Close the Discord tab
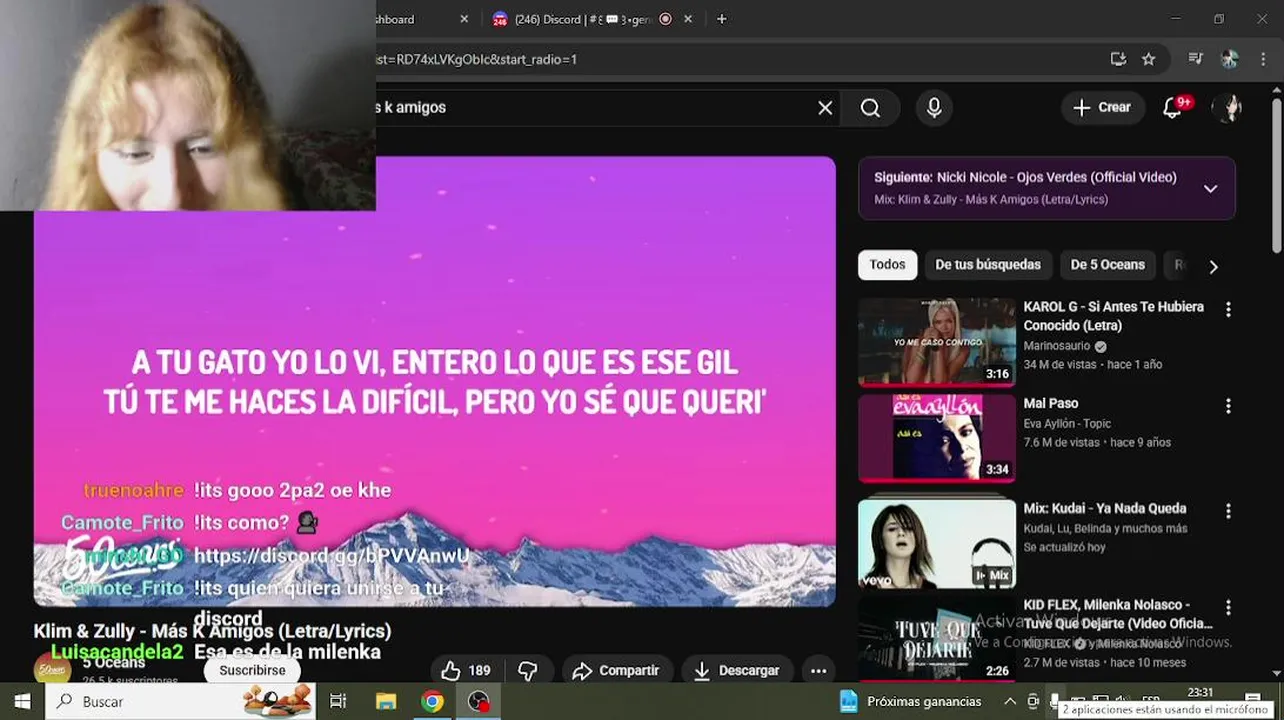 pos(688,19)
